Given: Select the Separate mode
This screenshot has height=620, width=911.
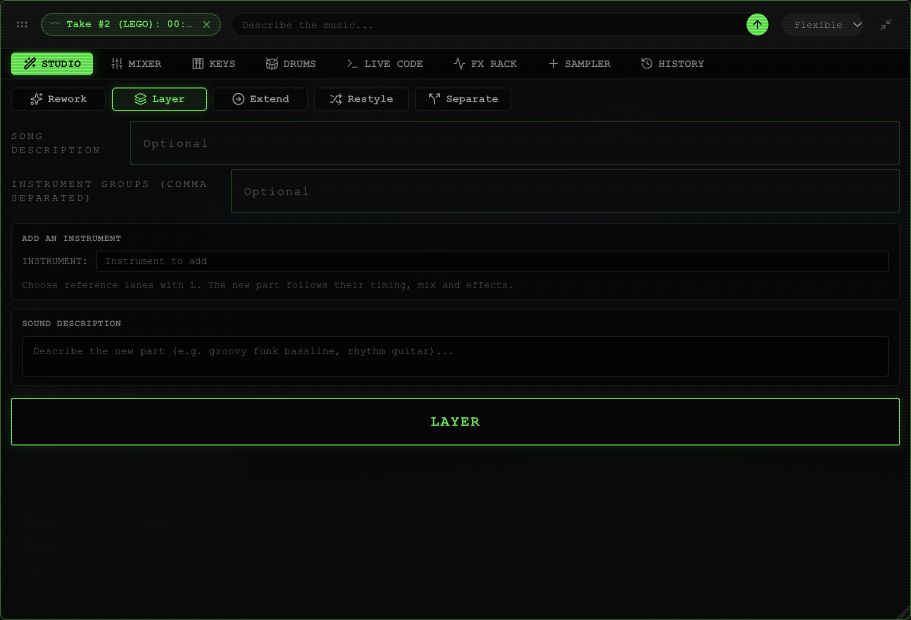Looking at the screenshot, I should coord(463,99).
